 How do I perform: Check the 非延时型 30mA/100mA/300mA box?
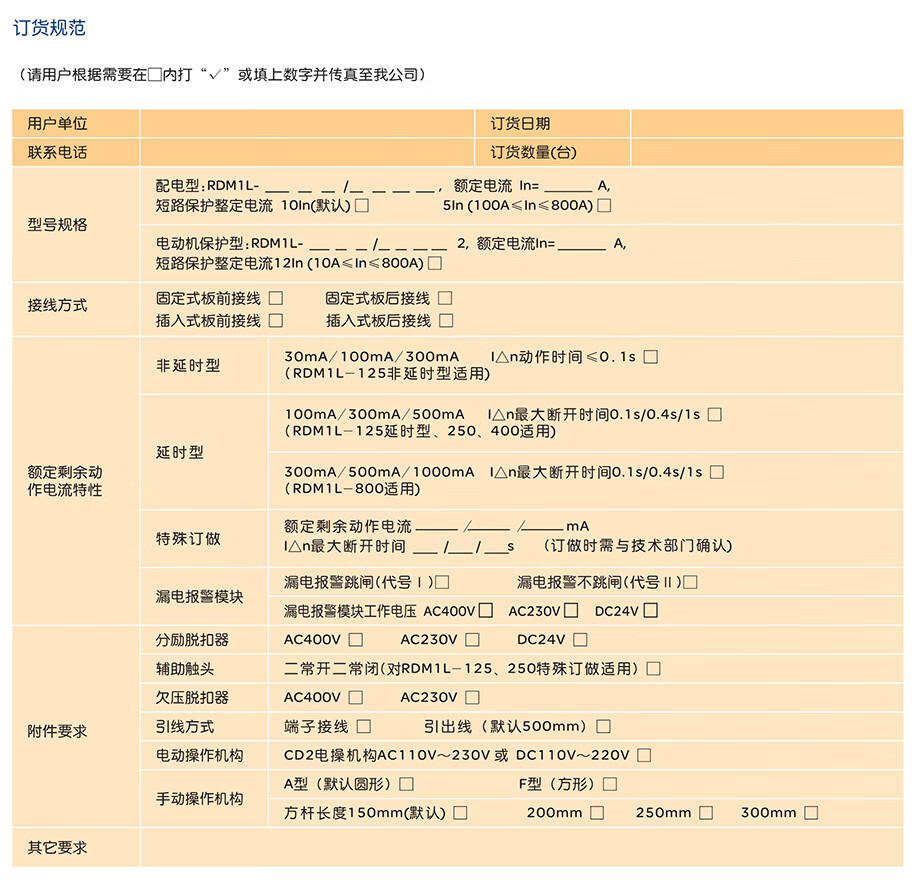pyautogui.click(x=651, y=357)
